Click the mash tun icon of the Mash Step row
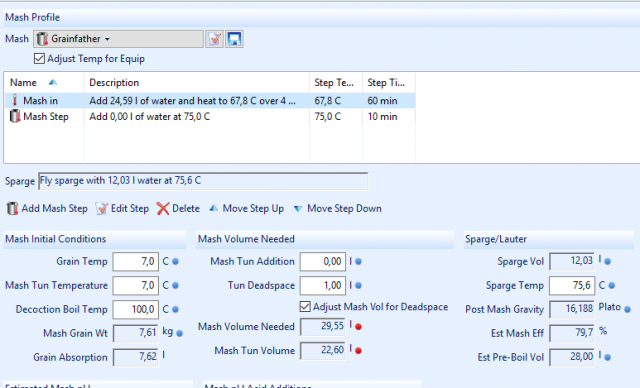 pos(15,116)
